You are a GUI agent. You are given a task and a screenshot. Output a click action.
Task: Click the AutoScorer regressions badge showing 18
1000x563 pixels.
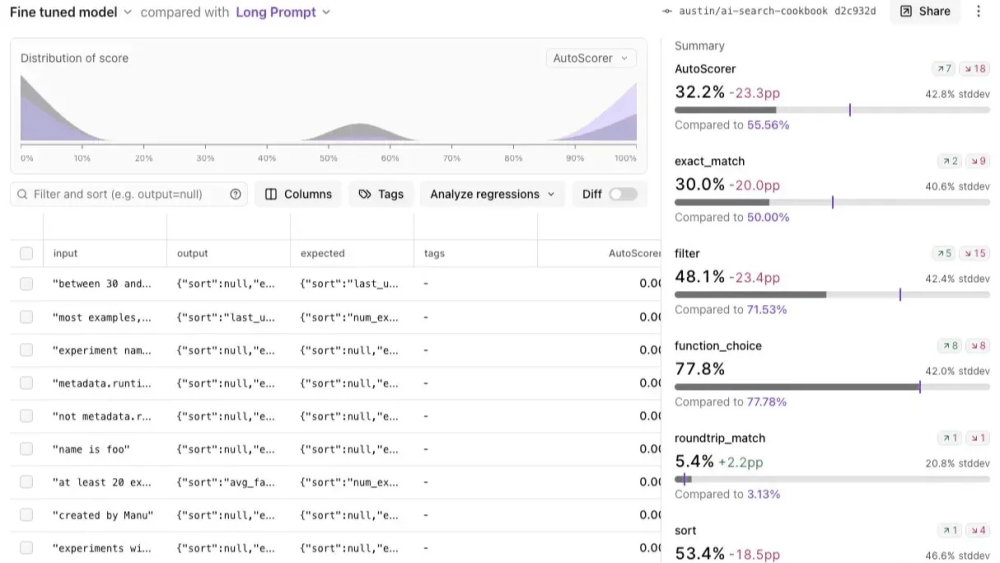point(975,69)
